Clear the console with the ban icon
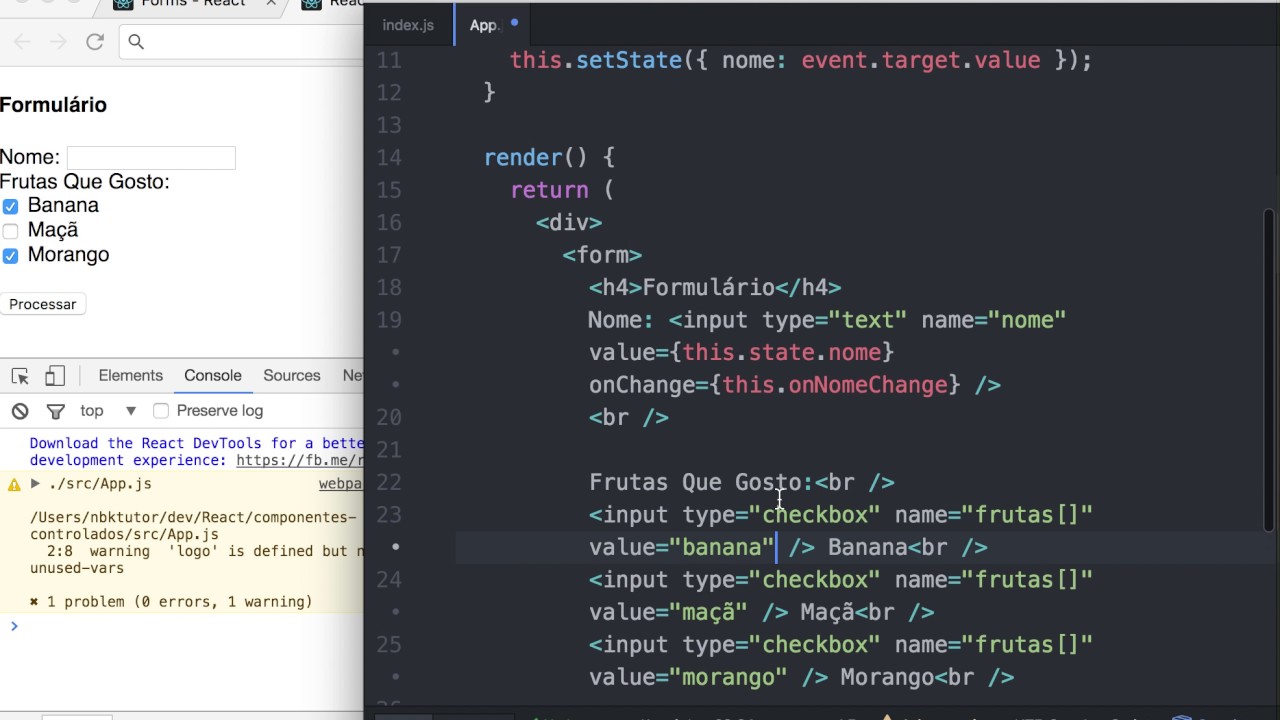The image size is (1280, 720). 20,411
